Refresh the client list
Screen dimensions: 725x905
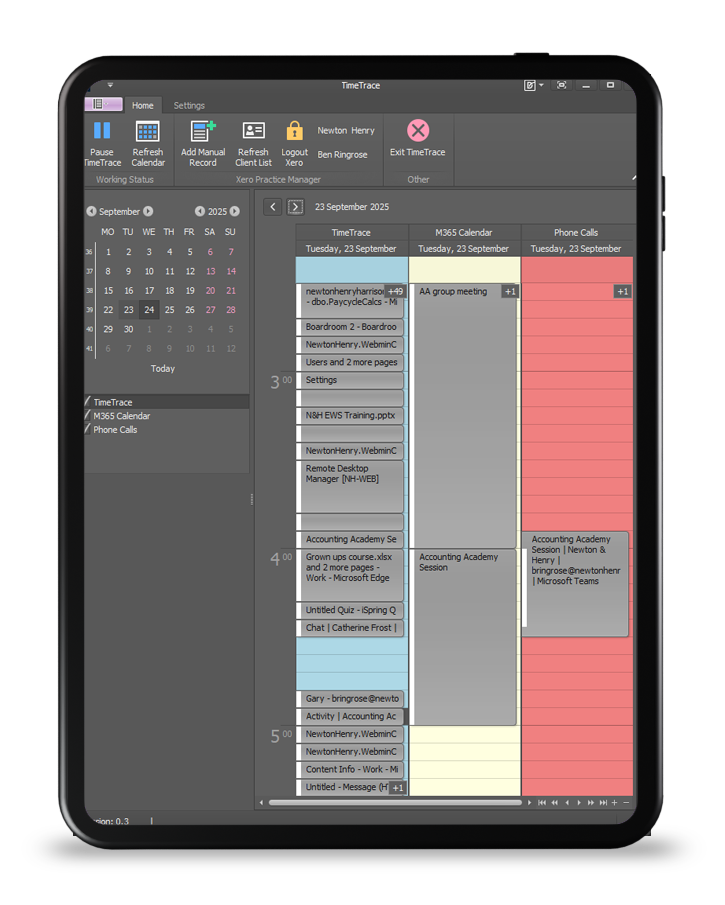click(253, 131)
